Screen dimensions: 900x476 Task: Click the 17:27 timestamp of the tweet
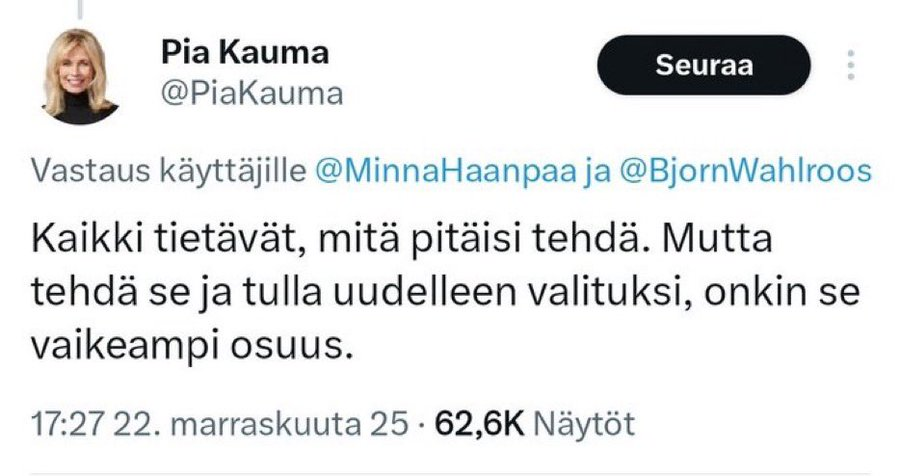63,423
